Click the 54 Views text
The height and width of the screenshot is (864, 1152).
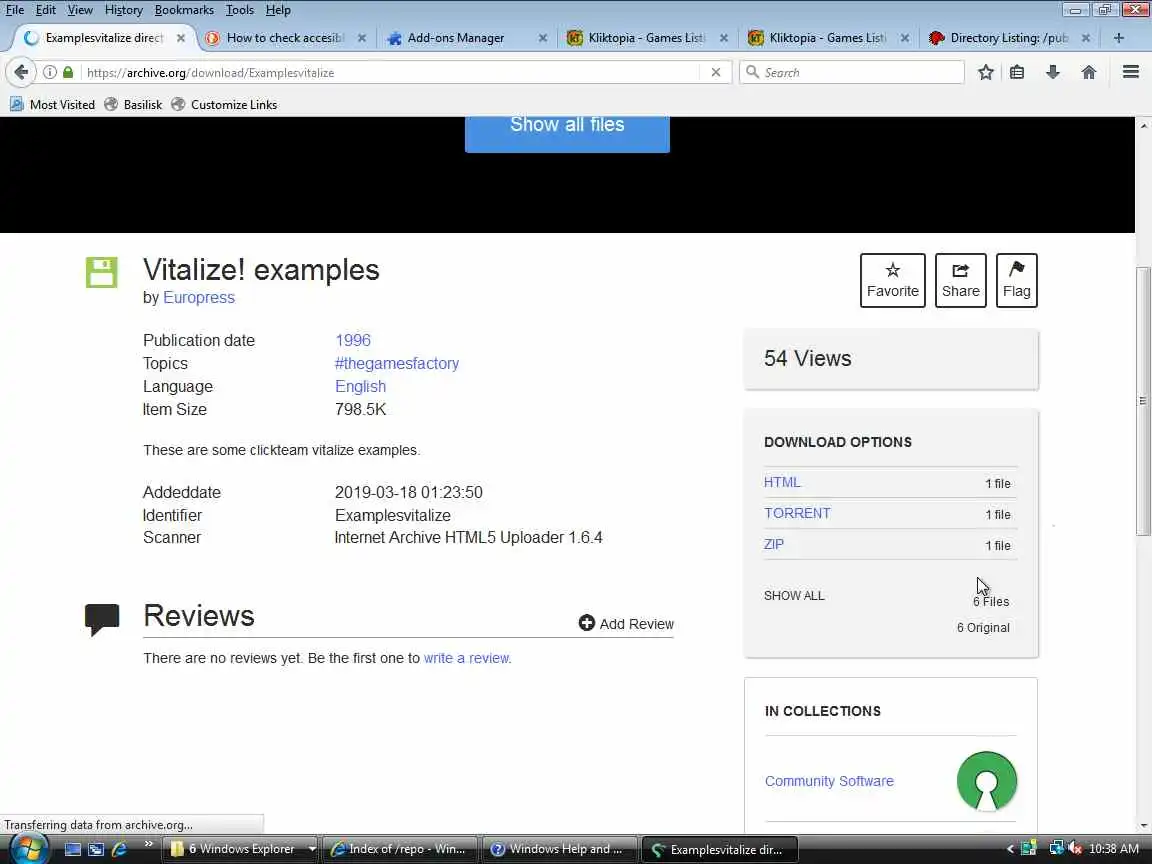[807, 359]
